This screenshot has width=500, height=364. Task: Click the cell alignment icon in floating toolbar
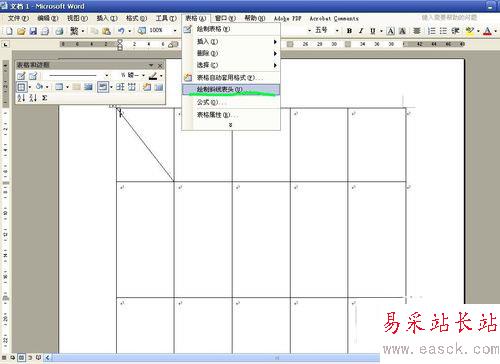[x=103, y=87]
